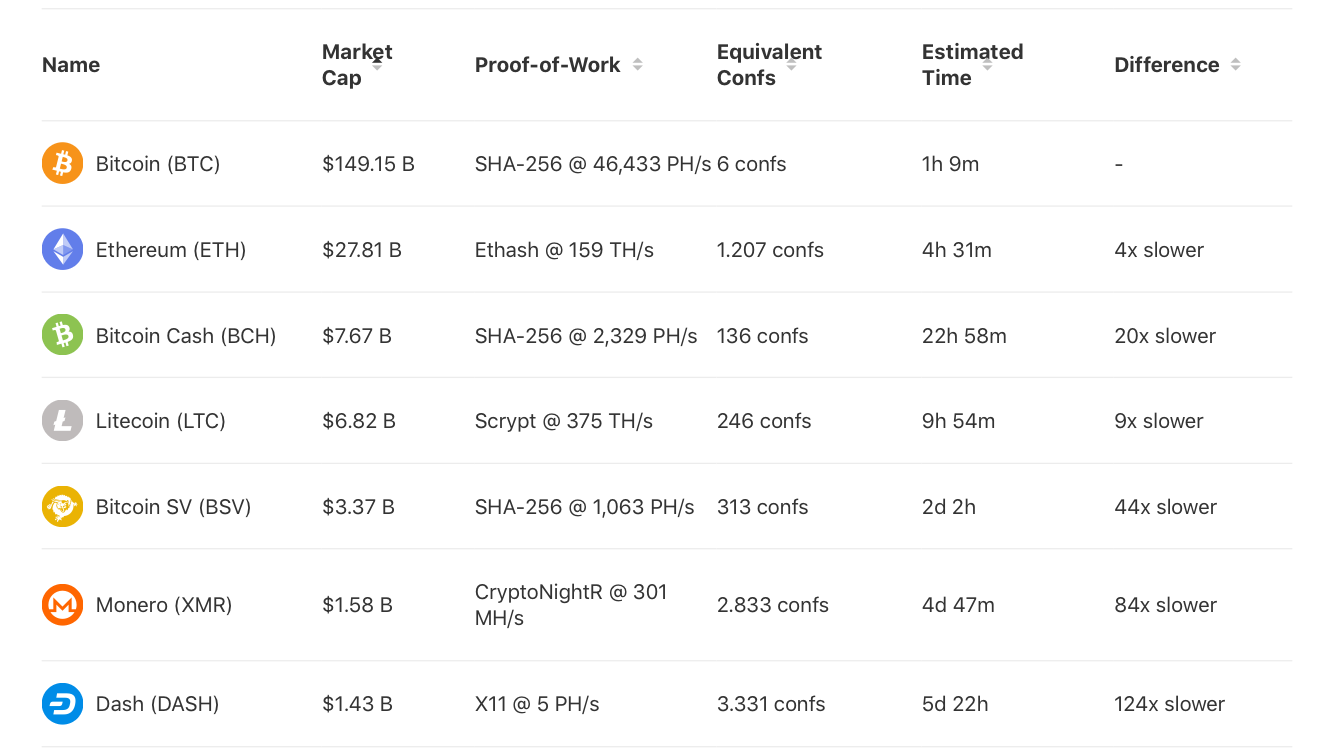Click the Bitcoin Cash (BCH) name
This screenshot has width=1334, height=750.
[186, 336]
